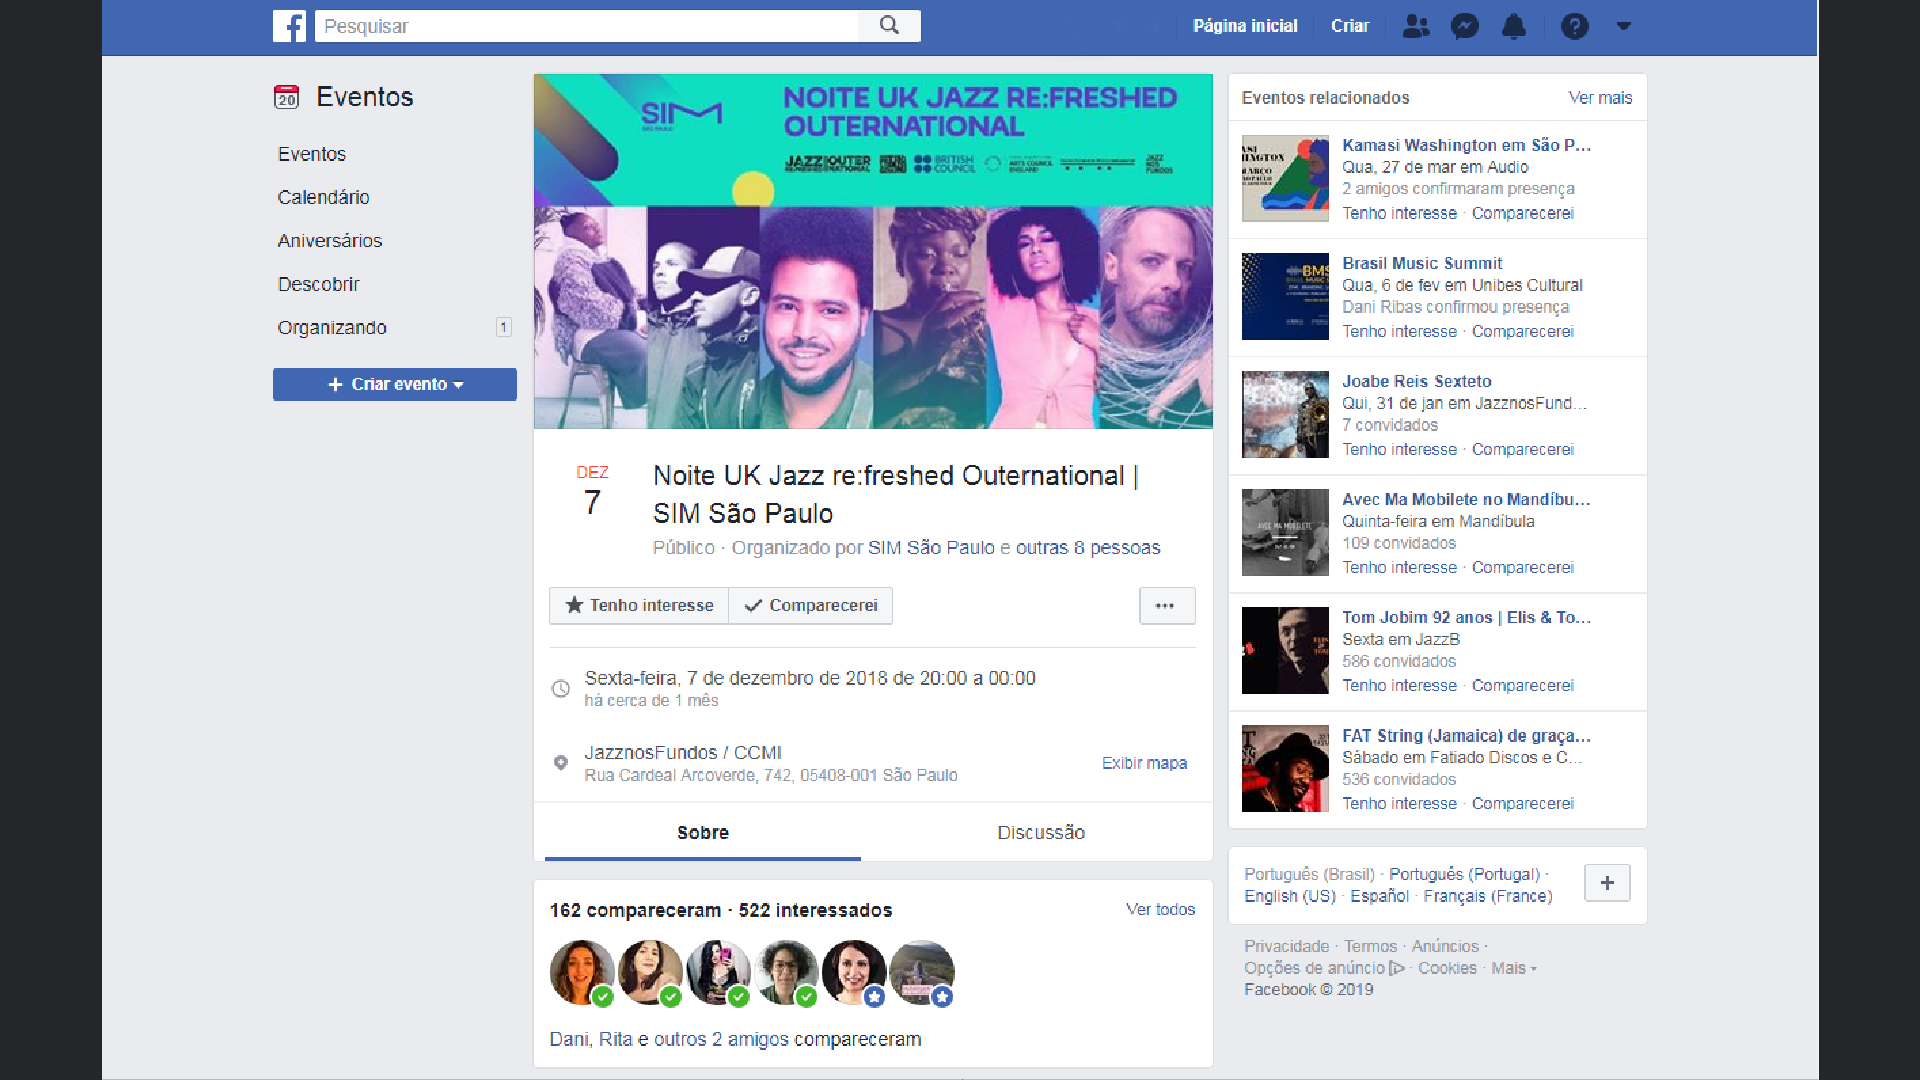Click the Facebook logo icon
Image resolution: width=1920 pixels, height=1080 pixels.
[x=289, y=26]
